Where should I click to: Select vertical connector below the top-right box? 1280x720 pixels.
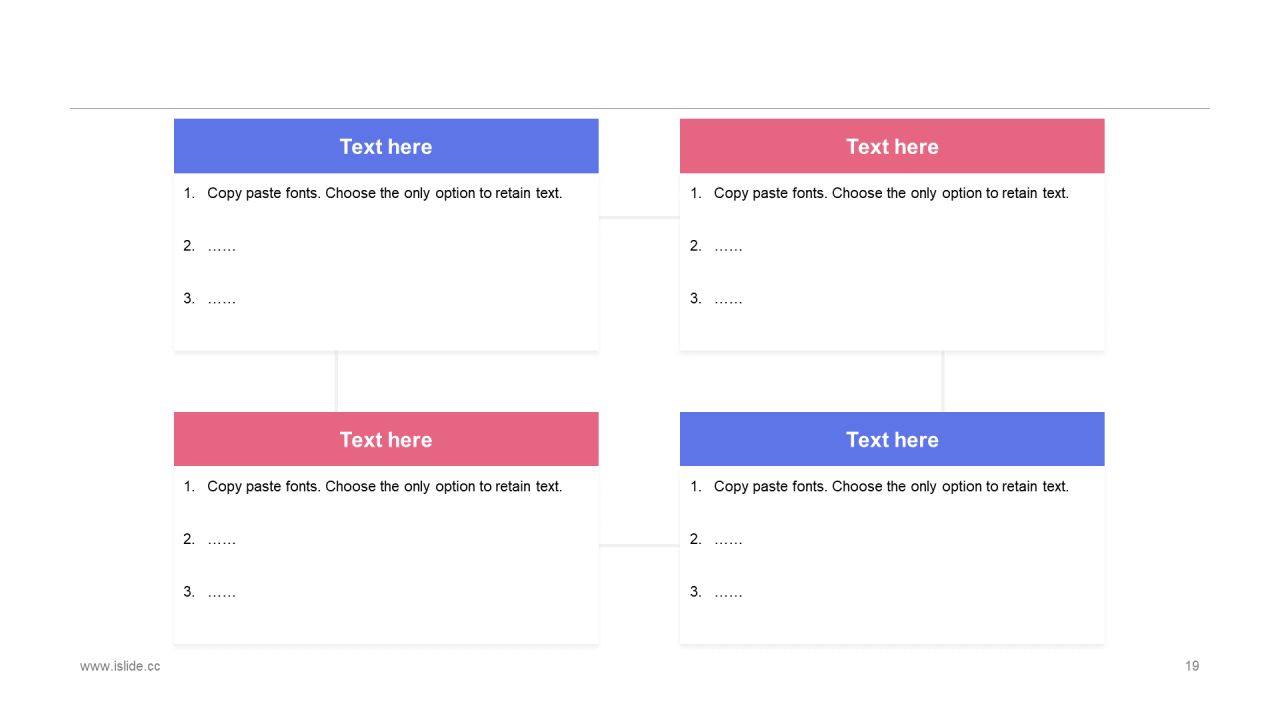943,381
